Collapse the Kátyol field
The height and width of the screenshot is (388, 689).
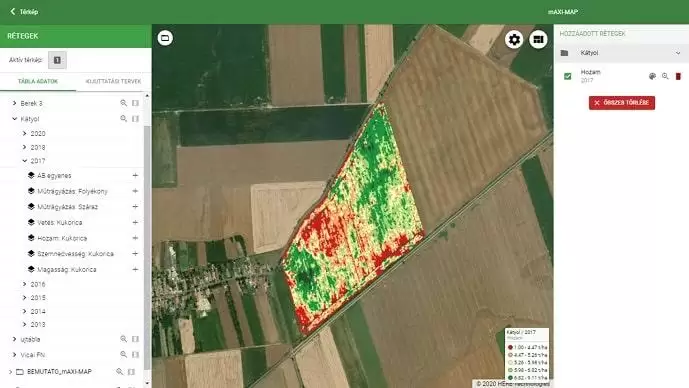[x=15, y=119]
